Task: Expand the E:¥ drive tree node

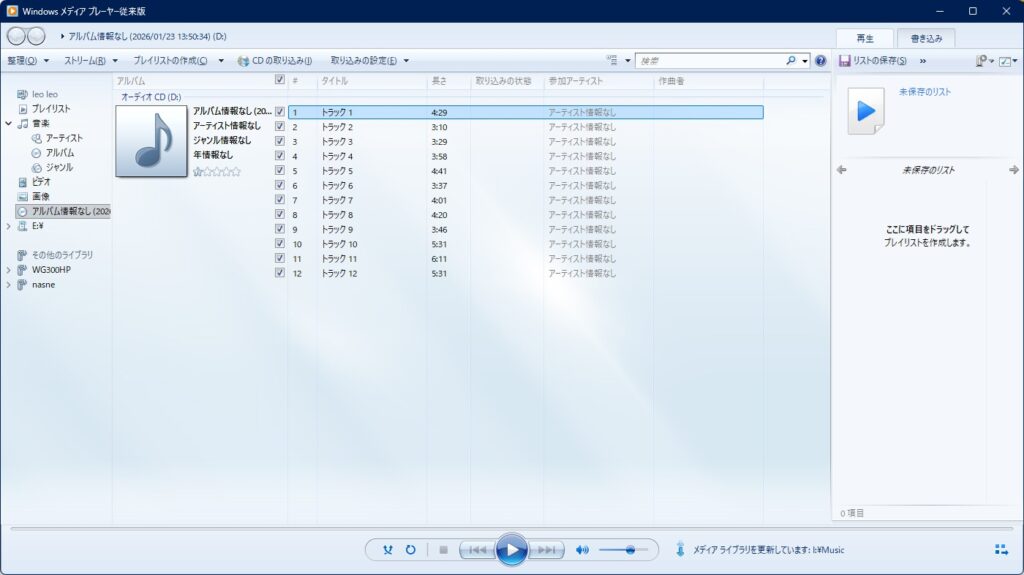Action: click(x=9, y=226)
